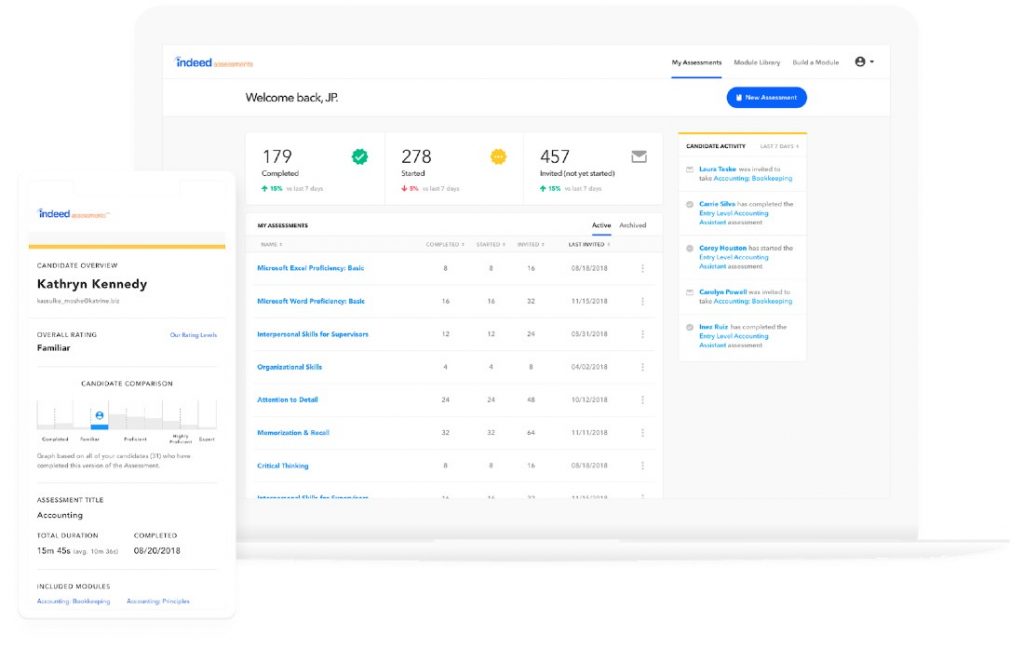Open Microsoft Excel Proficiency: Basic assessment
This screenshot has height=649, width=1024.
(311, 268)
